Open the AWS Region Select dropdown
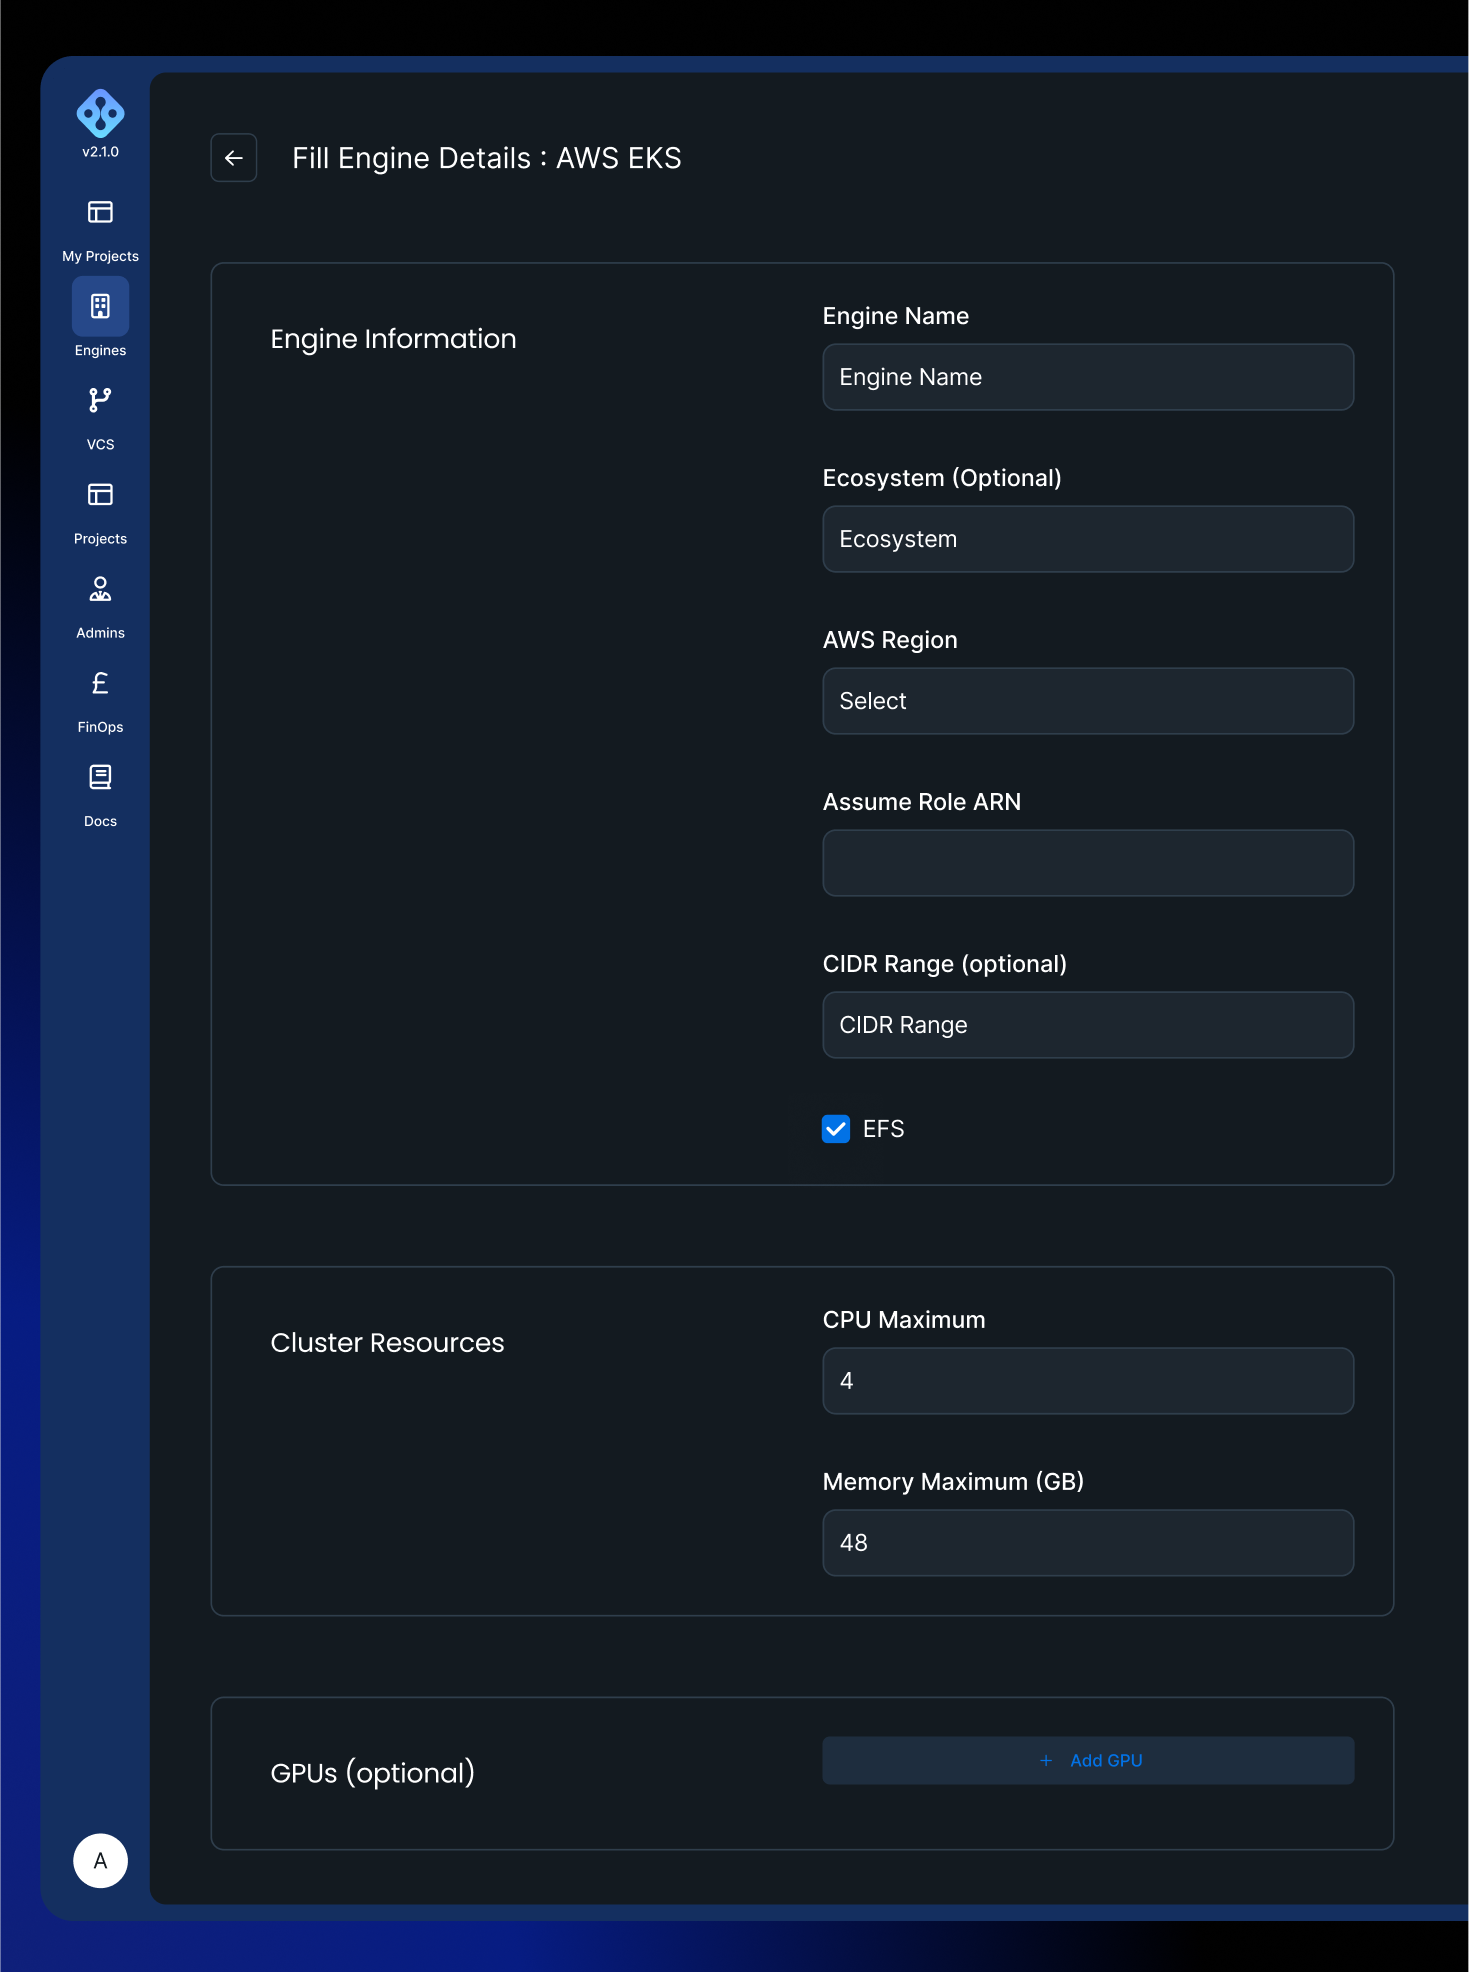 tap(1088, 701)
